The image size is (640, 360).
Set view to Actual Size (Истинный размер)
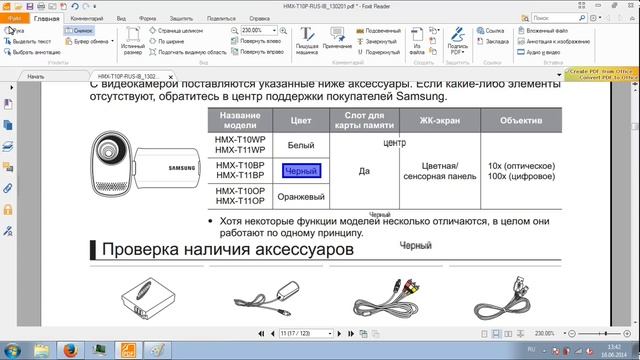[x=133, y=41]
